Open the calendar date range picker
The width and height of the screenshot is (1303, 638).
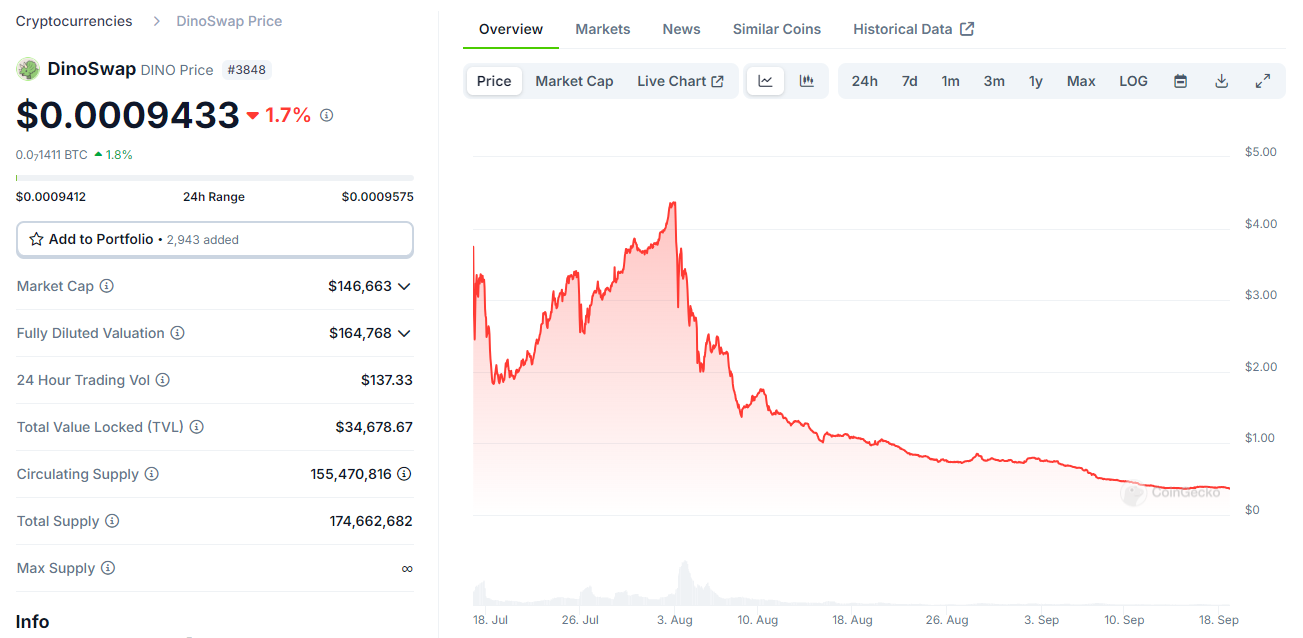(1180, 81)
